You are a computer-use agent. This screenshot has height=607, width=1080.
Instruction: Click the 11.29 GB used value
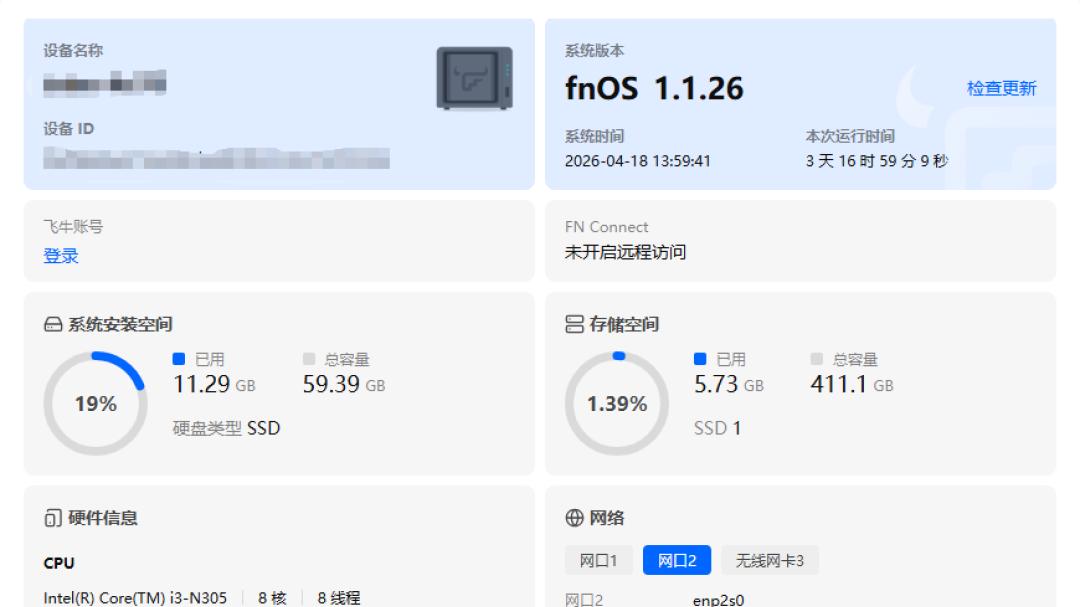coord(214,384)
